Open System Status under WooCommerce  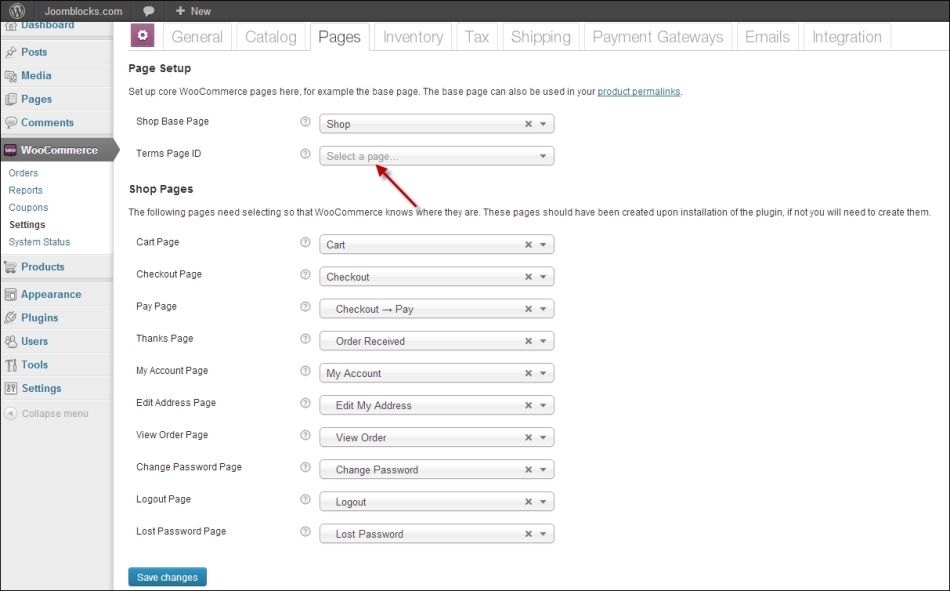39,242
